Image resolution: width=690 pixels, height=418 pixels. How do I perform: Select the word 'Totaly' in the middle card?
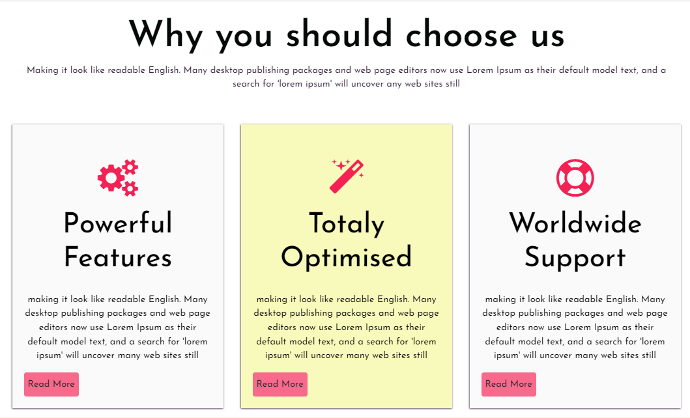coord(346,223)
